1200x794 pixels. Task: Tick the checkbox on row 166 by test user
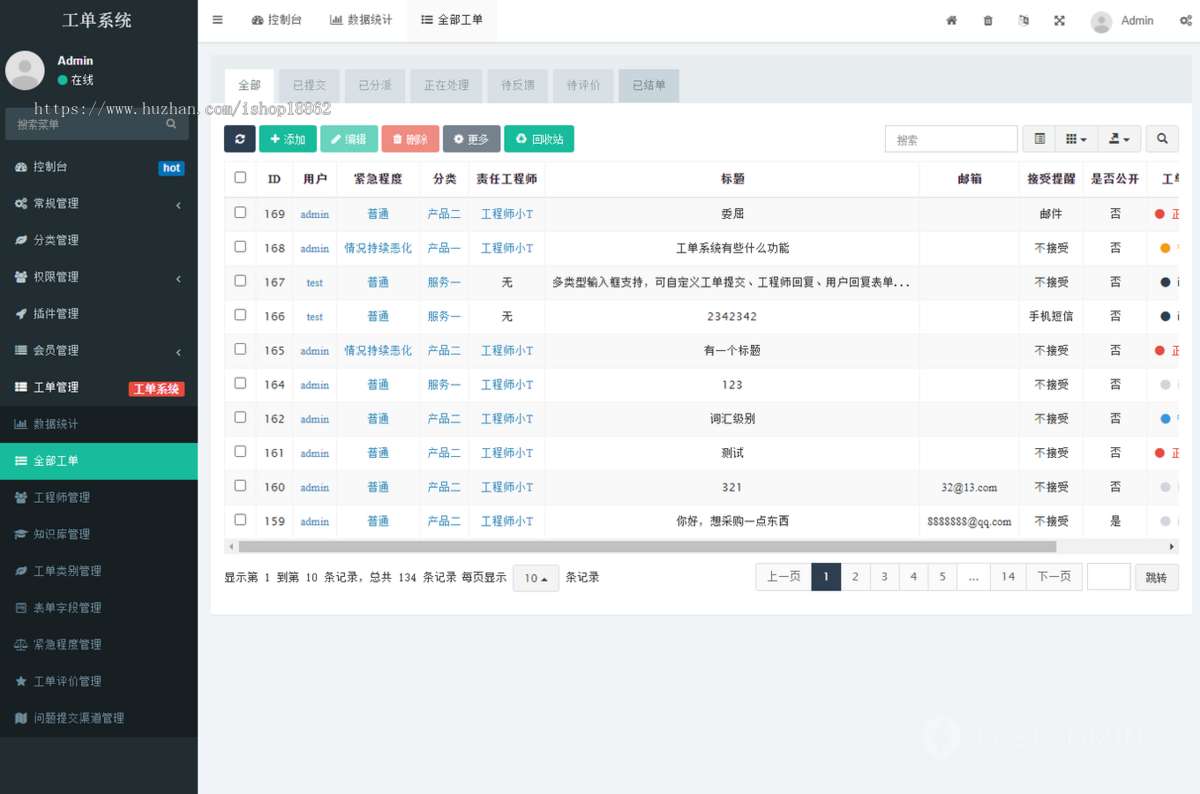click(x=240, y=316)
